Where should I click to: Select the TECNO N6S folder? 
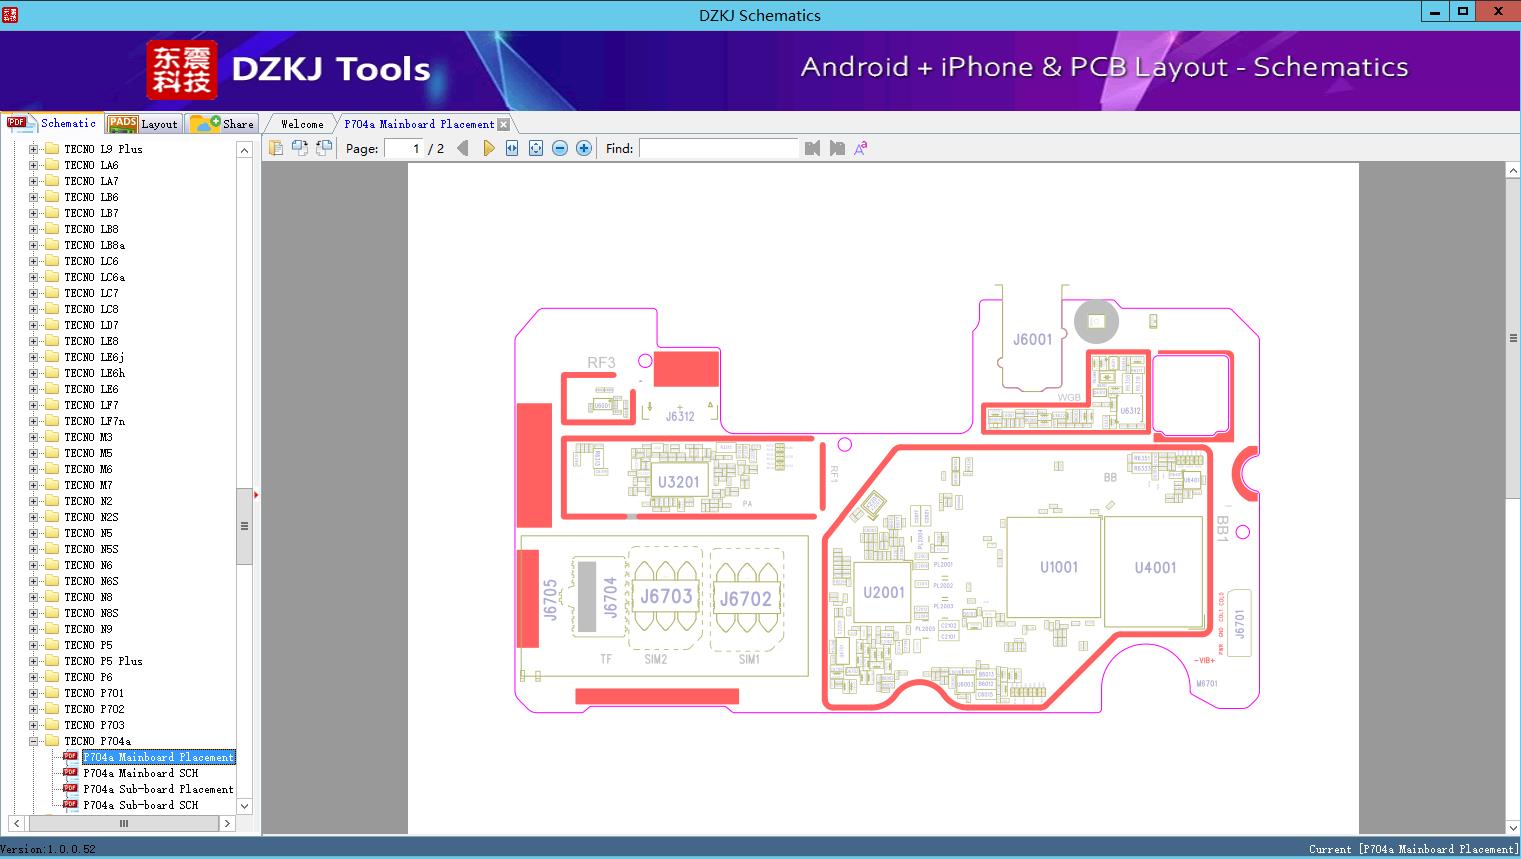tap(91, 581)
